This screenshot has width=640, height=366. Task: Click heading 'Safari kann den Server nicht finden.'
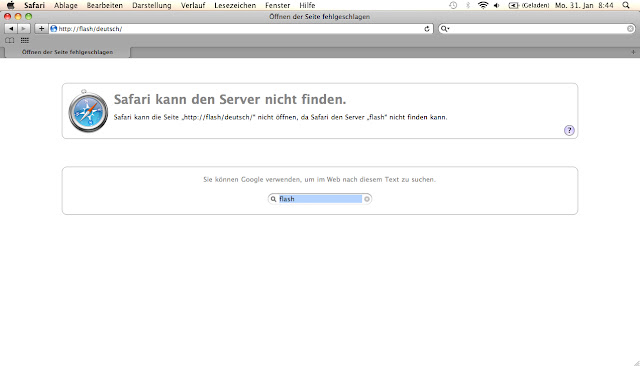point(230,99)
